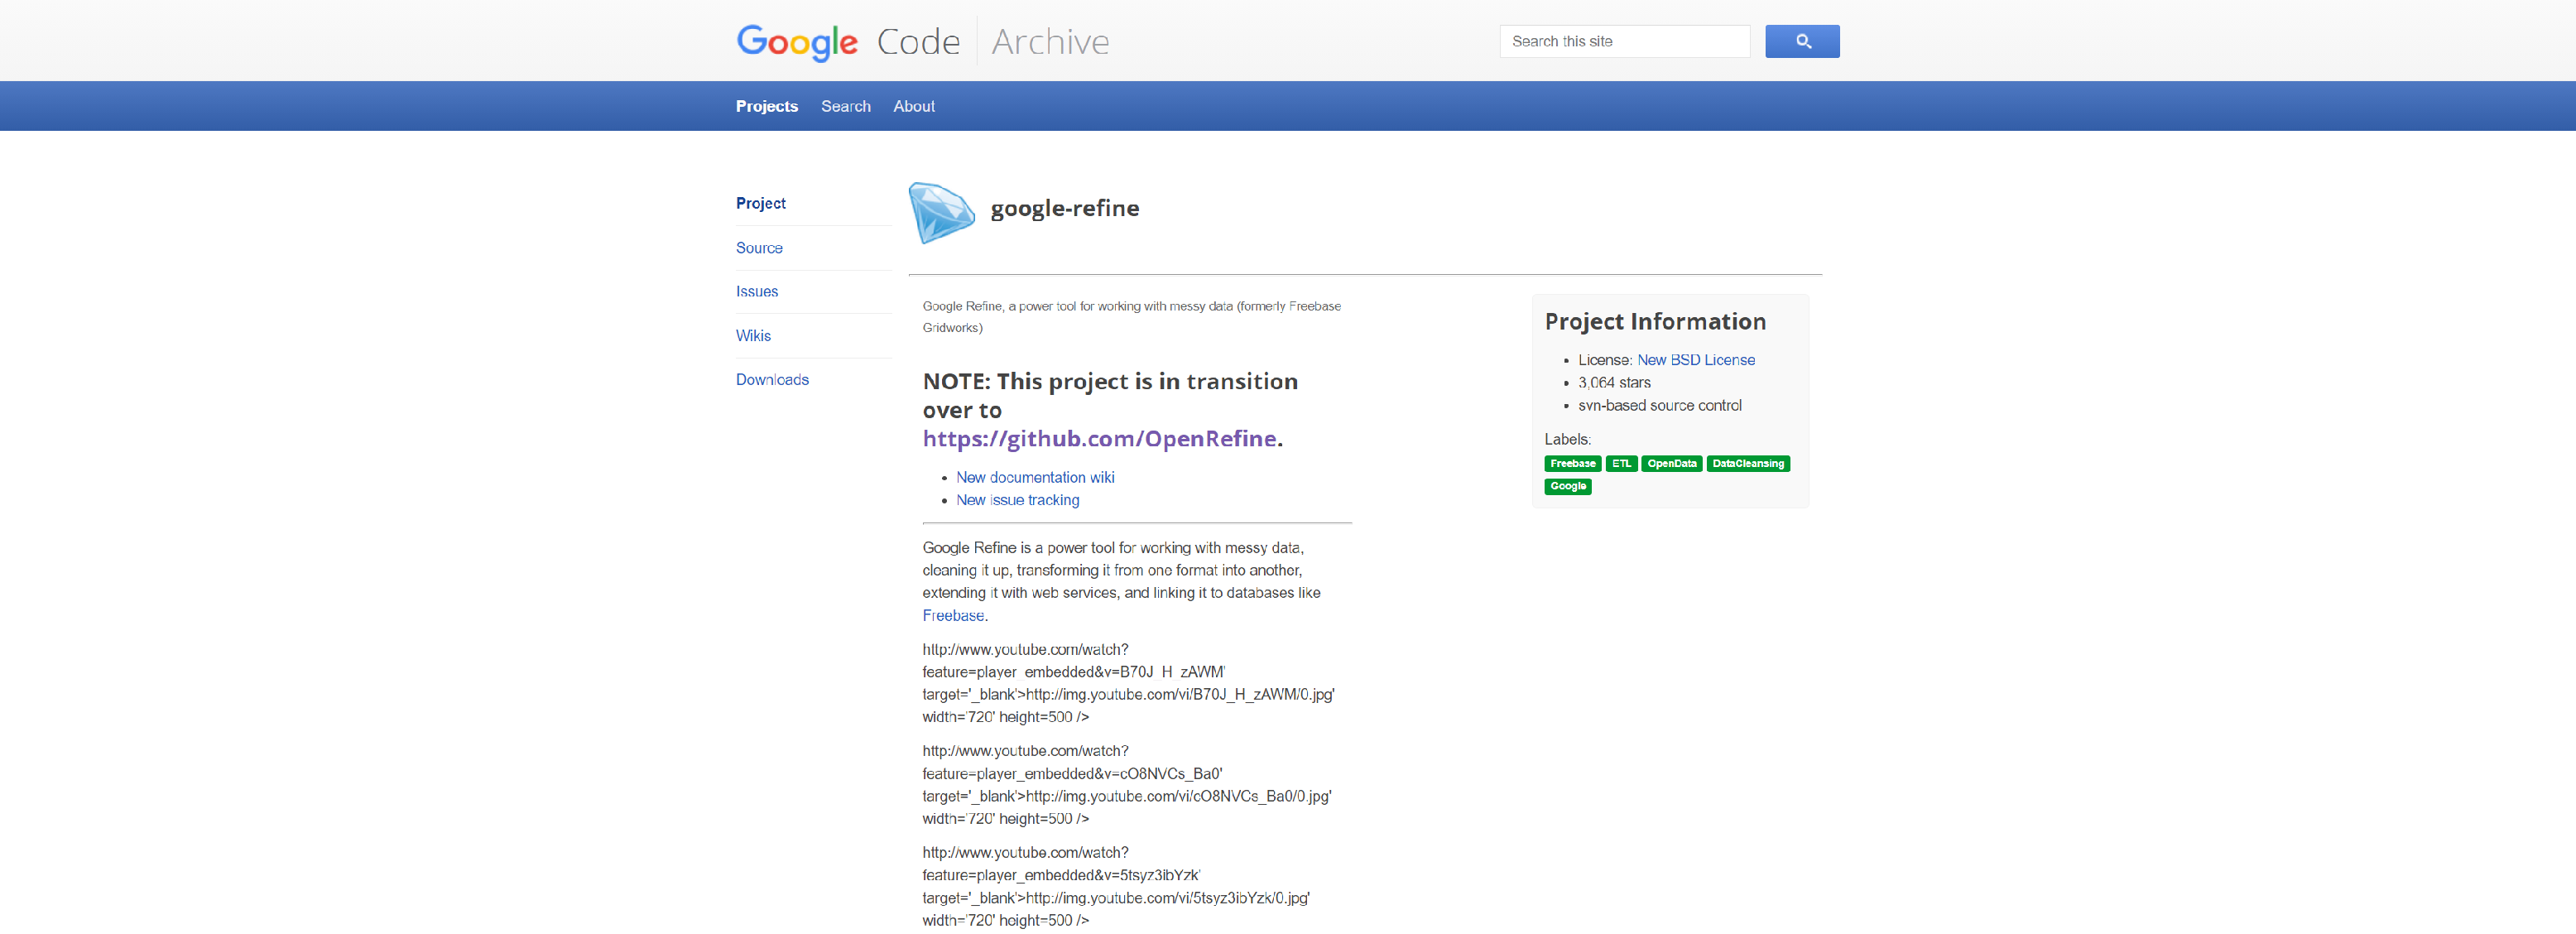Image resolution: width=2576 pixels, height=934 pixels.
Task: Open the About nav item
Action: click(x=913, y=106)
